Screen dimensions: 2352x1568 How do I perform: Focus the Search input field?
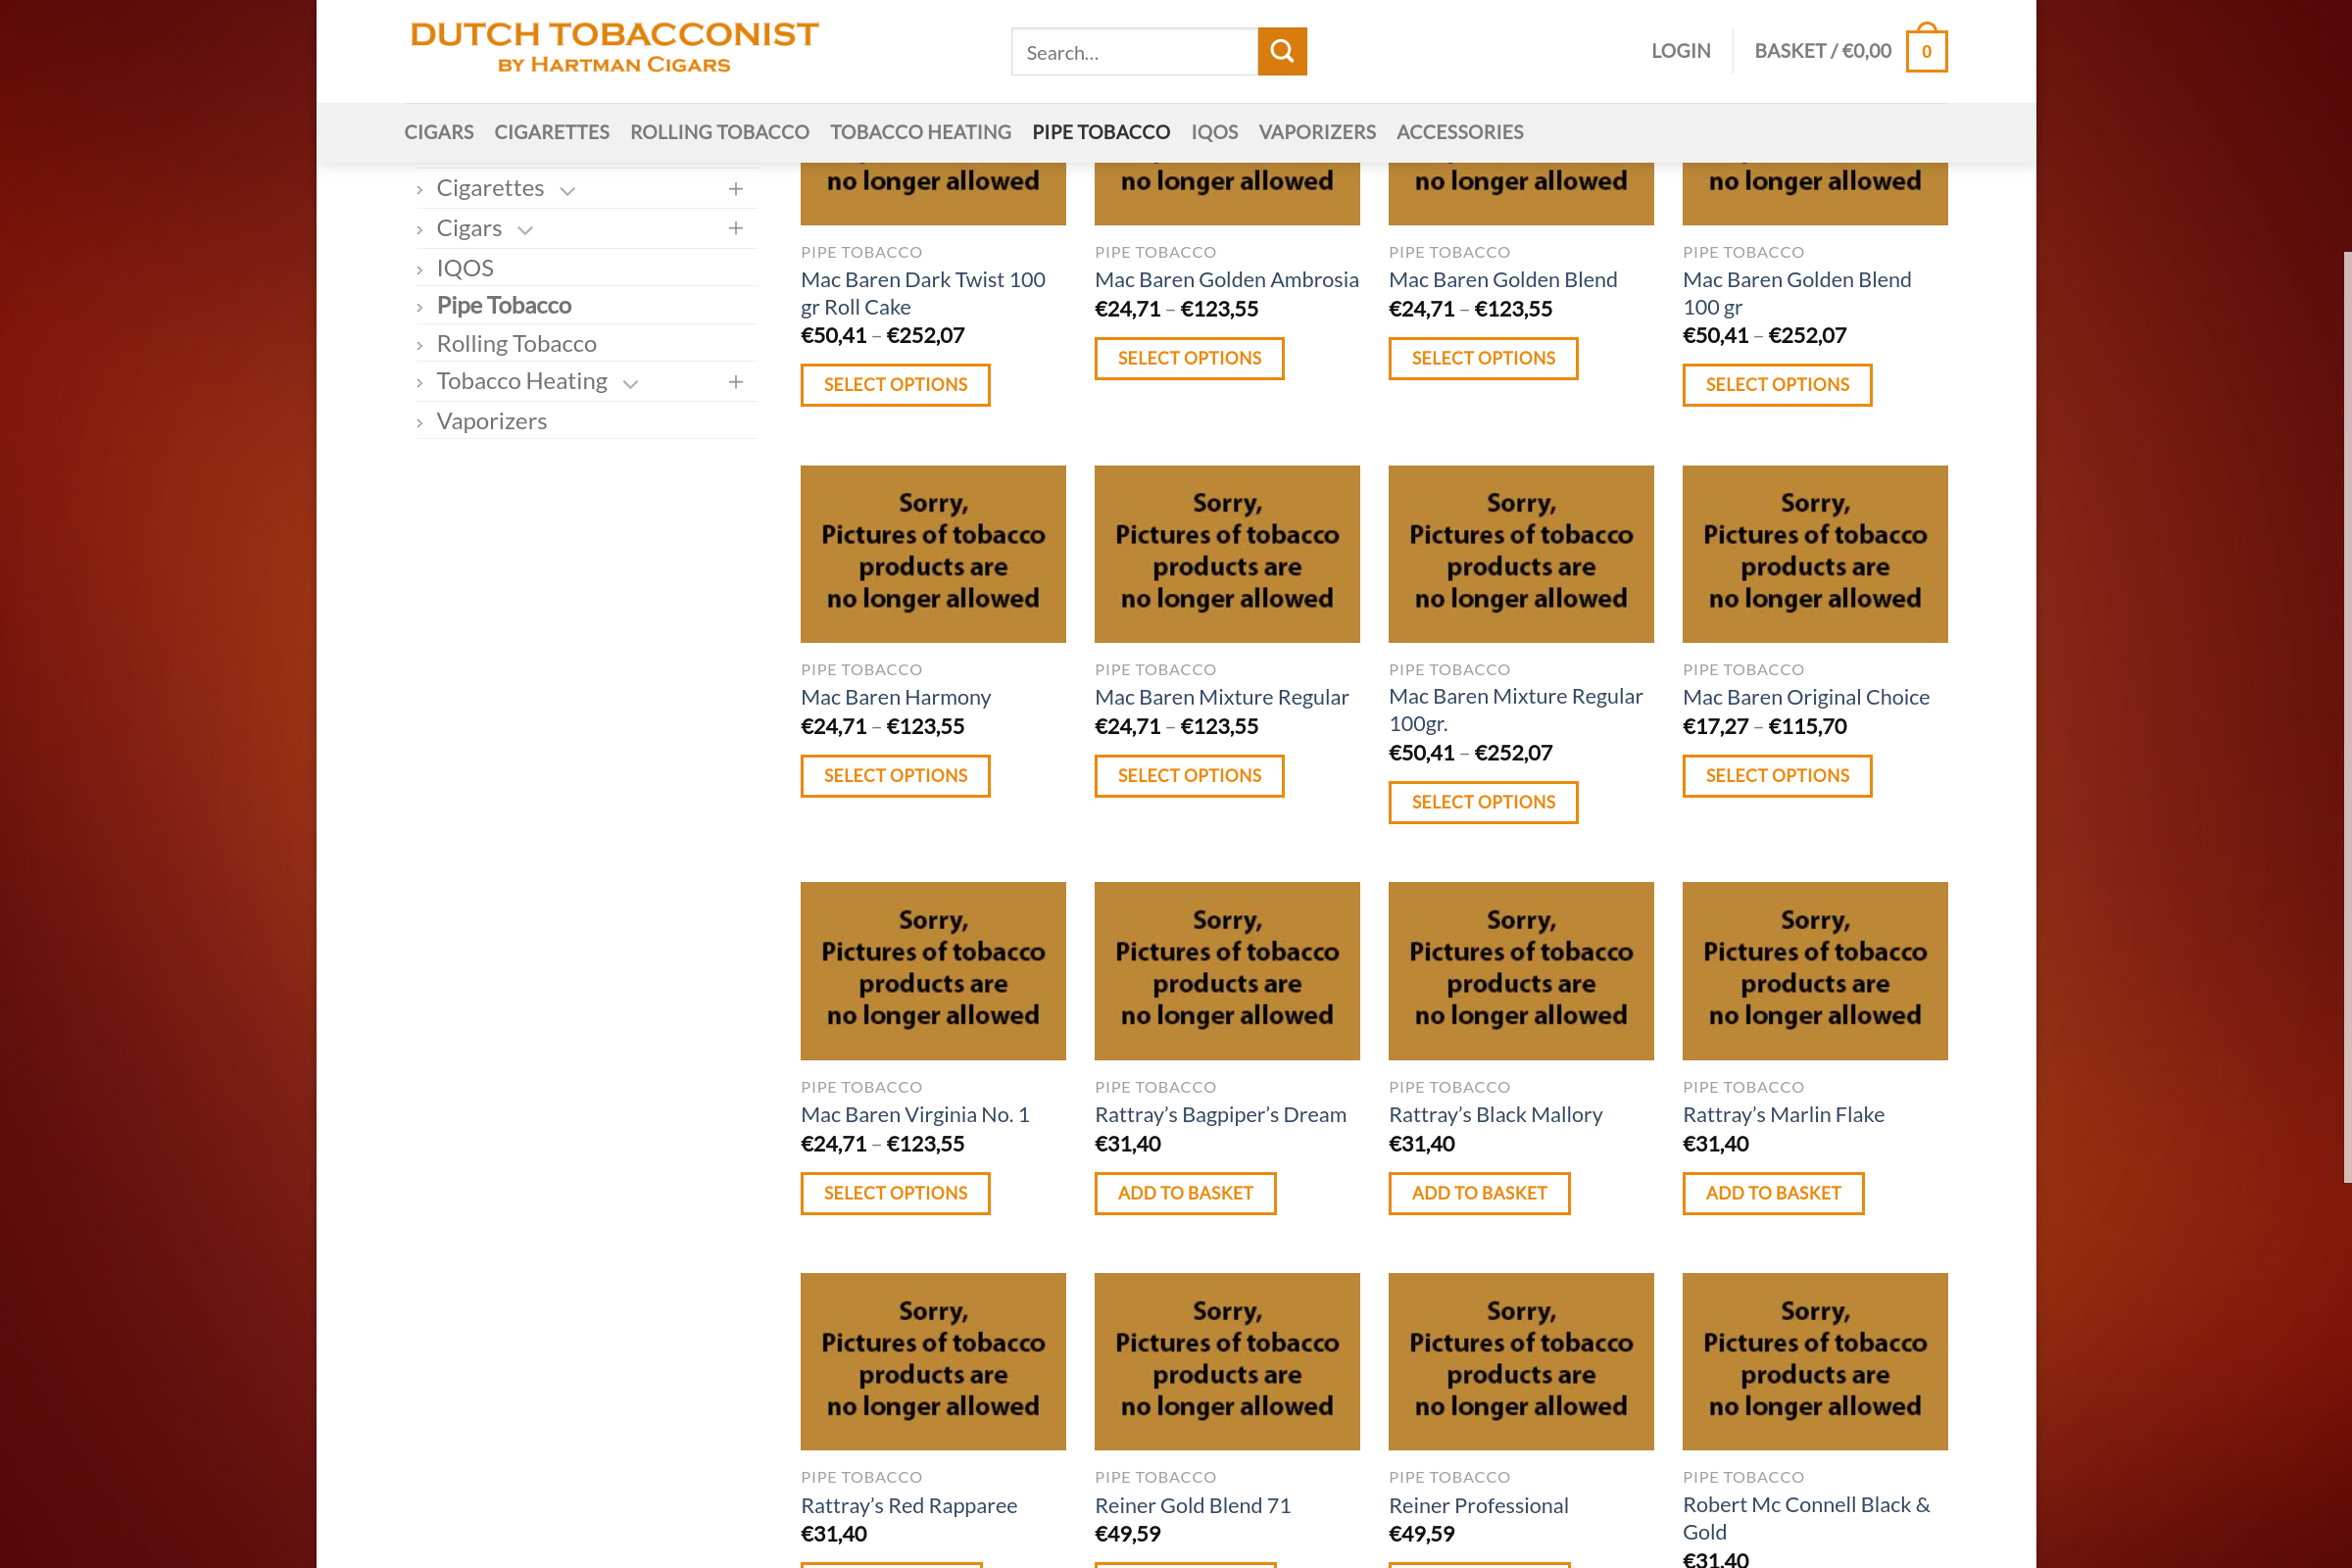coord(1134,51)
